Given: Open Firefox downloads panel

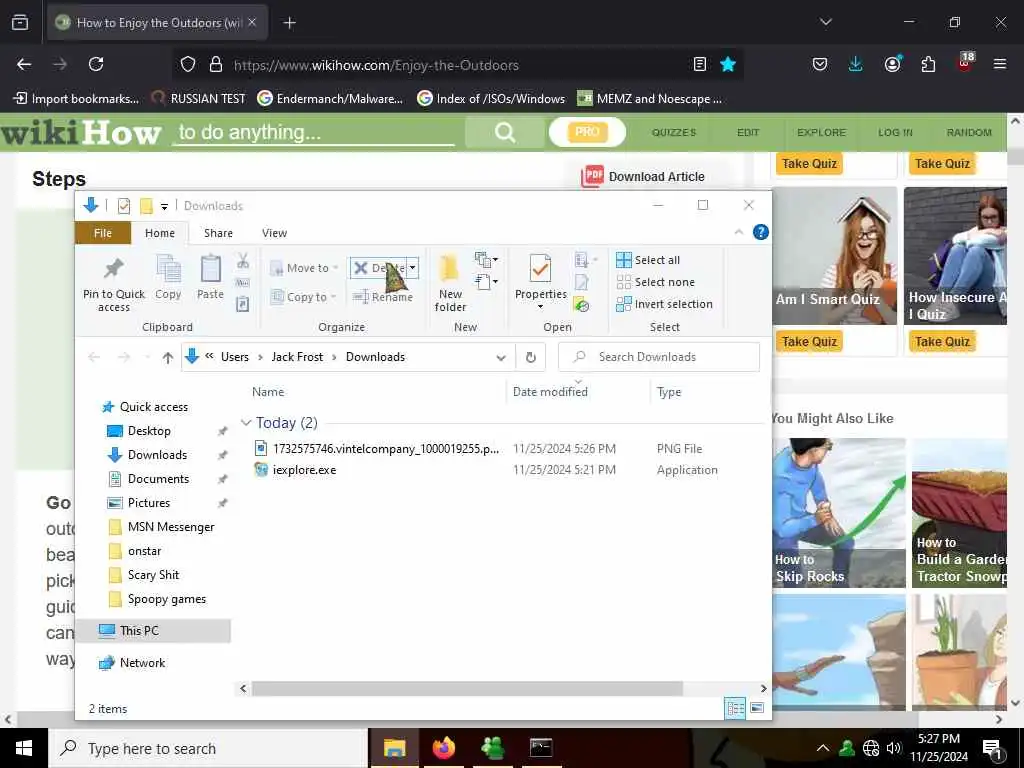Looking at the screenshot, I should 856,64.
